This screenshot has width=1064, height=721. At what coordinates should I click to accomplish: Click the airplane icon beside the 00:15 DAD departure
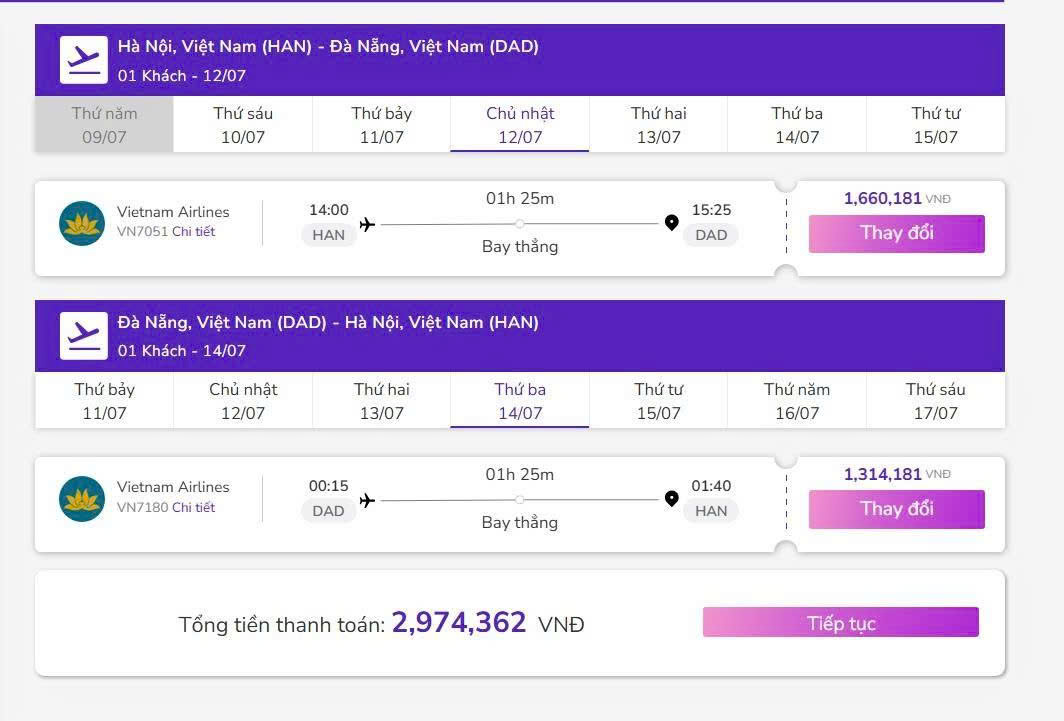(367, 500)
